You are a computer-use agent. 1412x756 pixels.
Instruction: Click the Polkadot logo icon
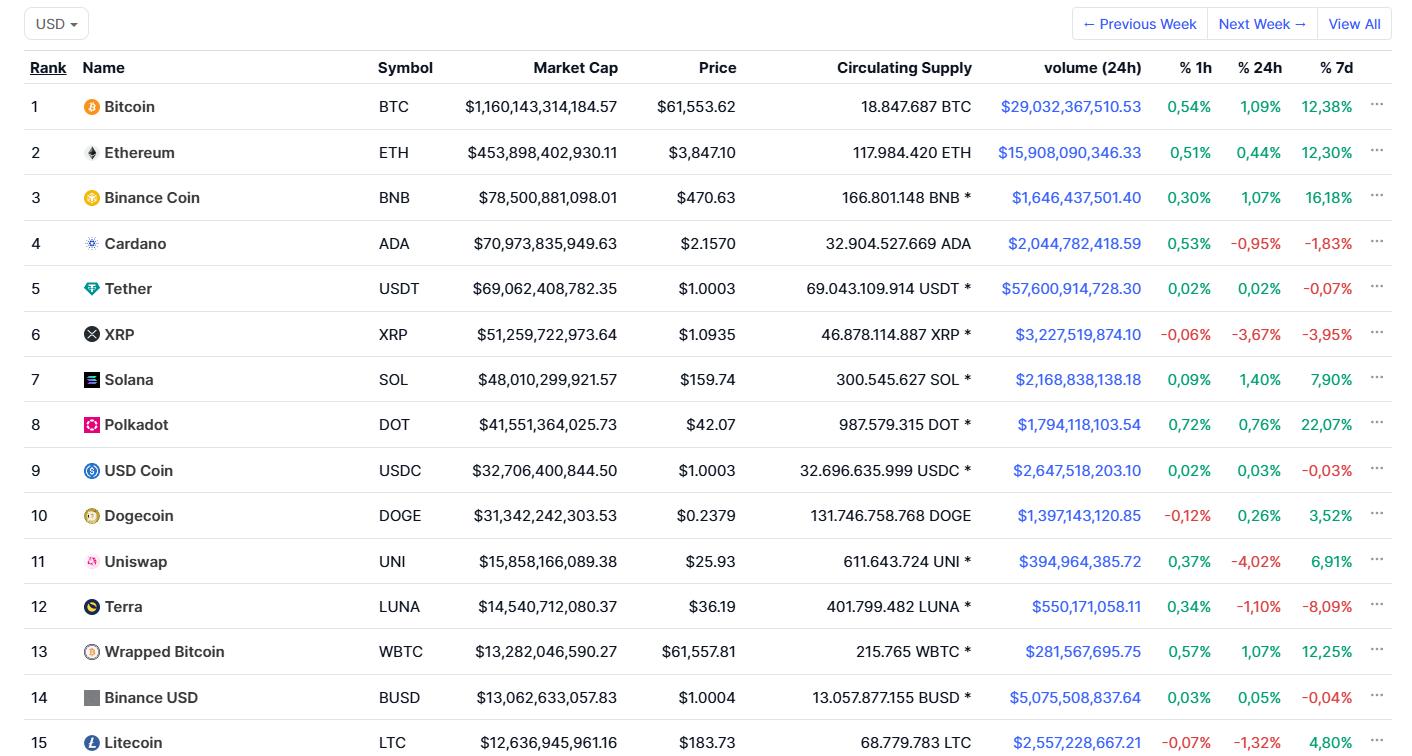coord(91,425)
